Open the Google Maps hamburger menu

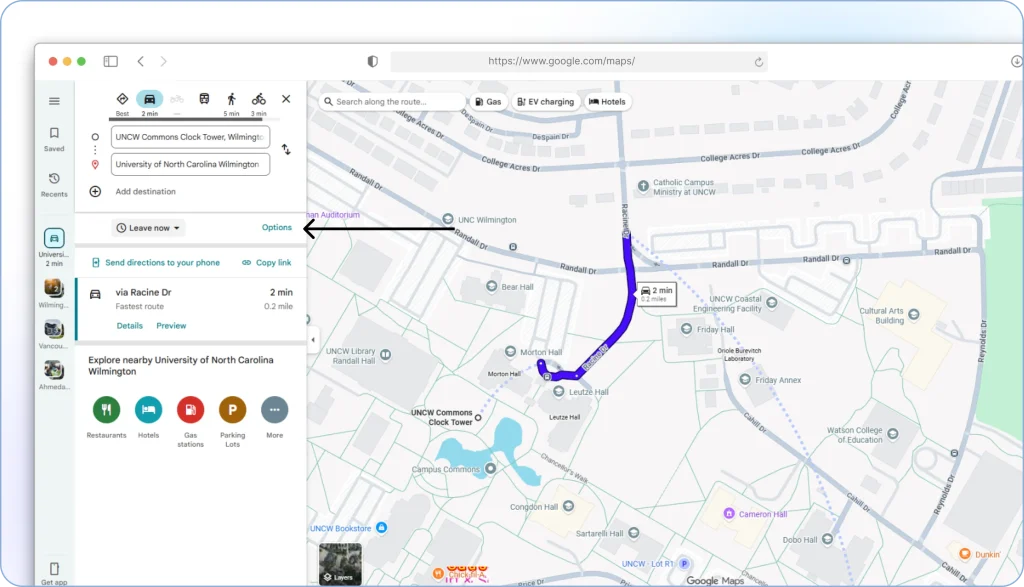pyautogui.click(x=54, y=101)
